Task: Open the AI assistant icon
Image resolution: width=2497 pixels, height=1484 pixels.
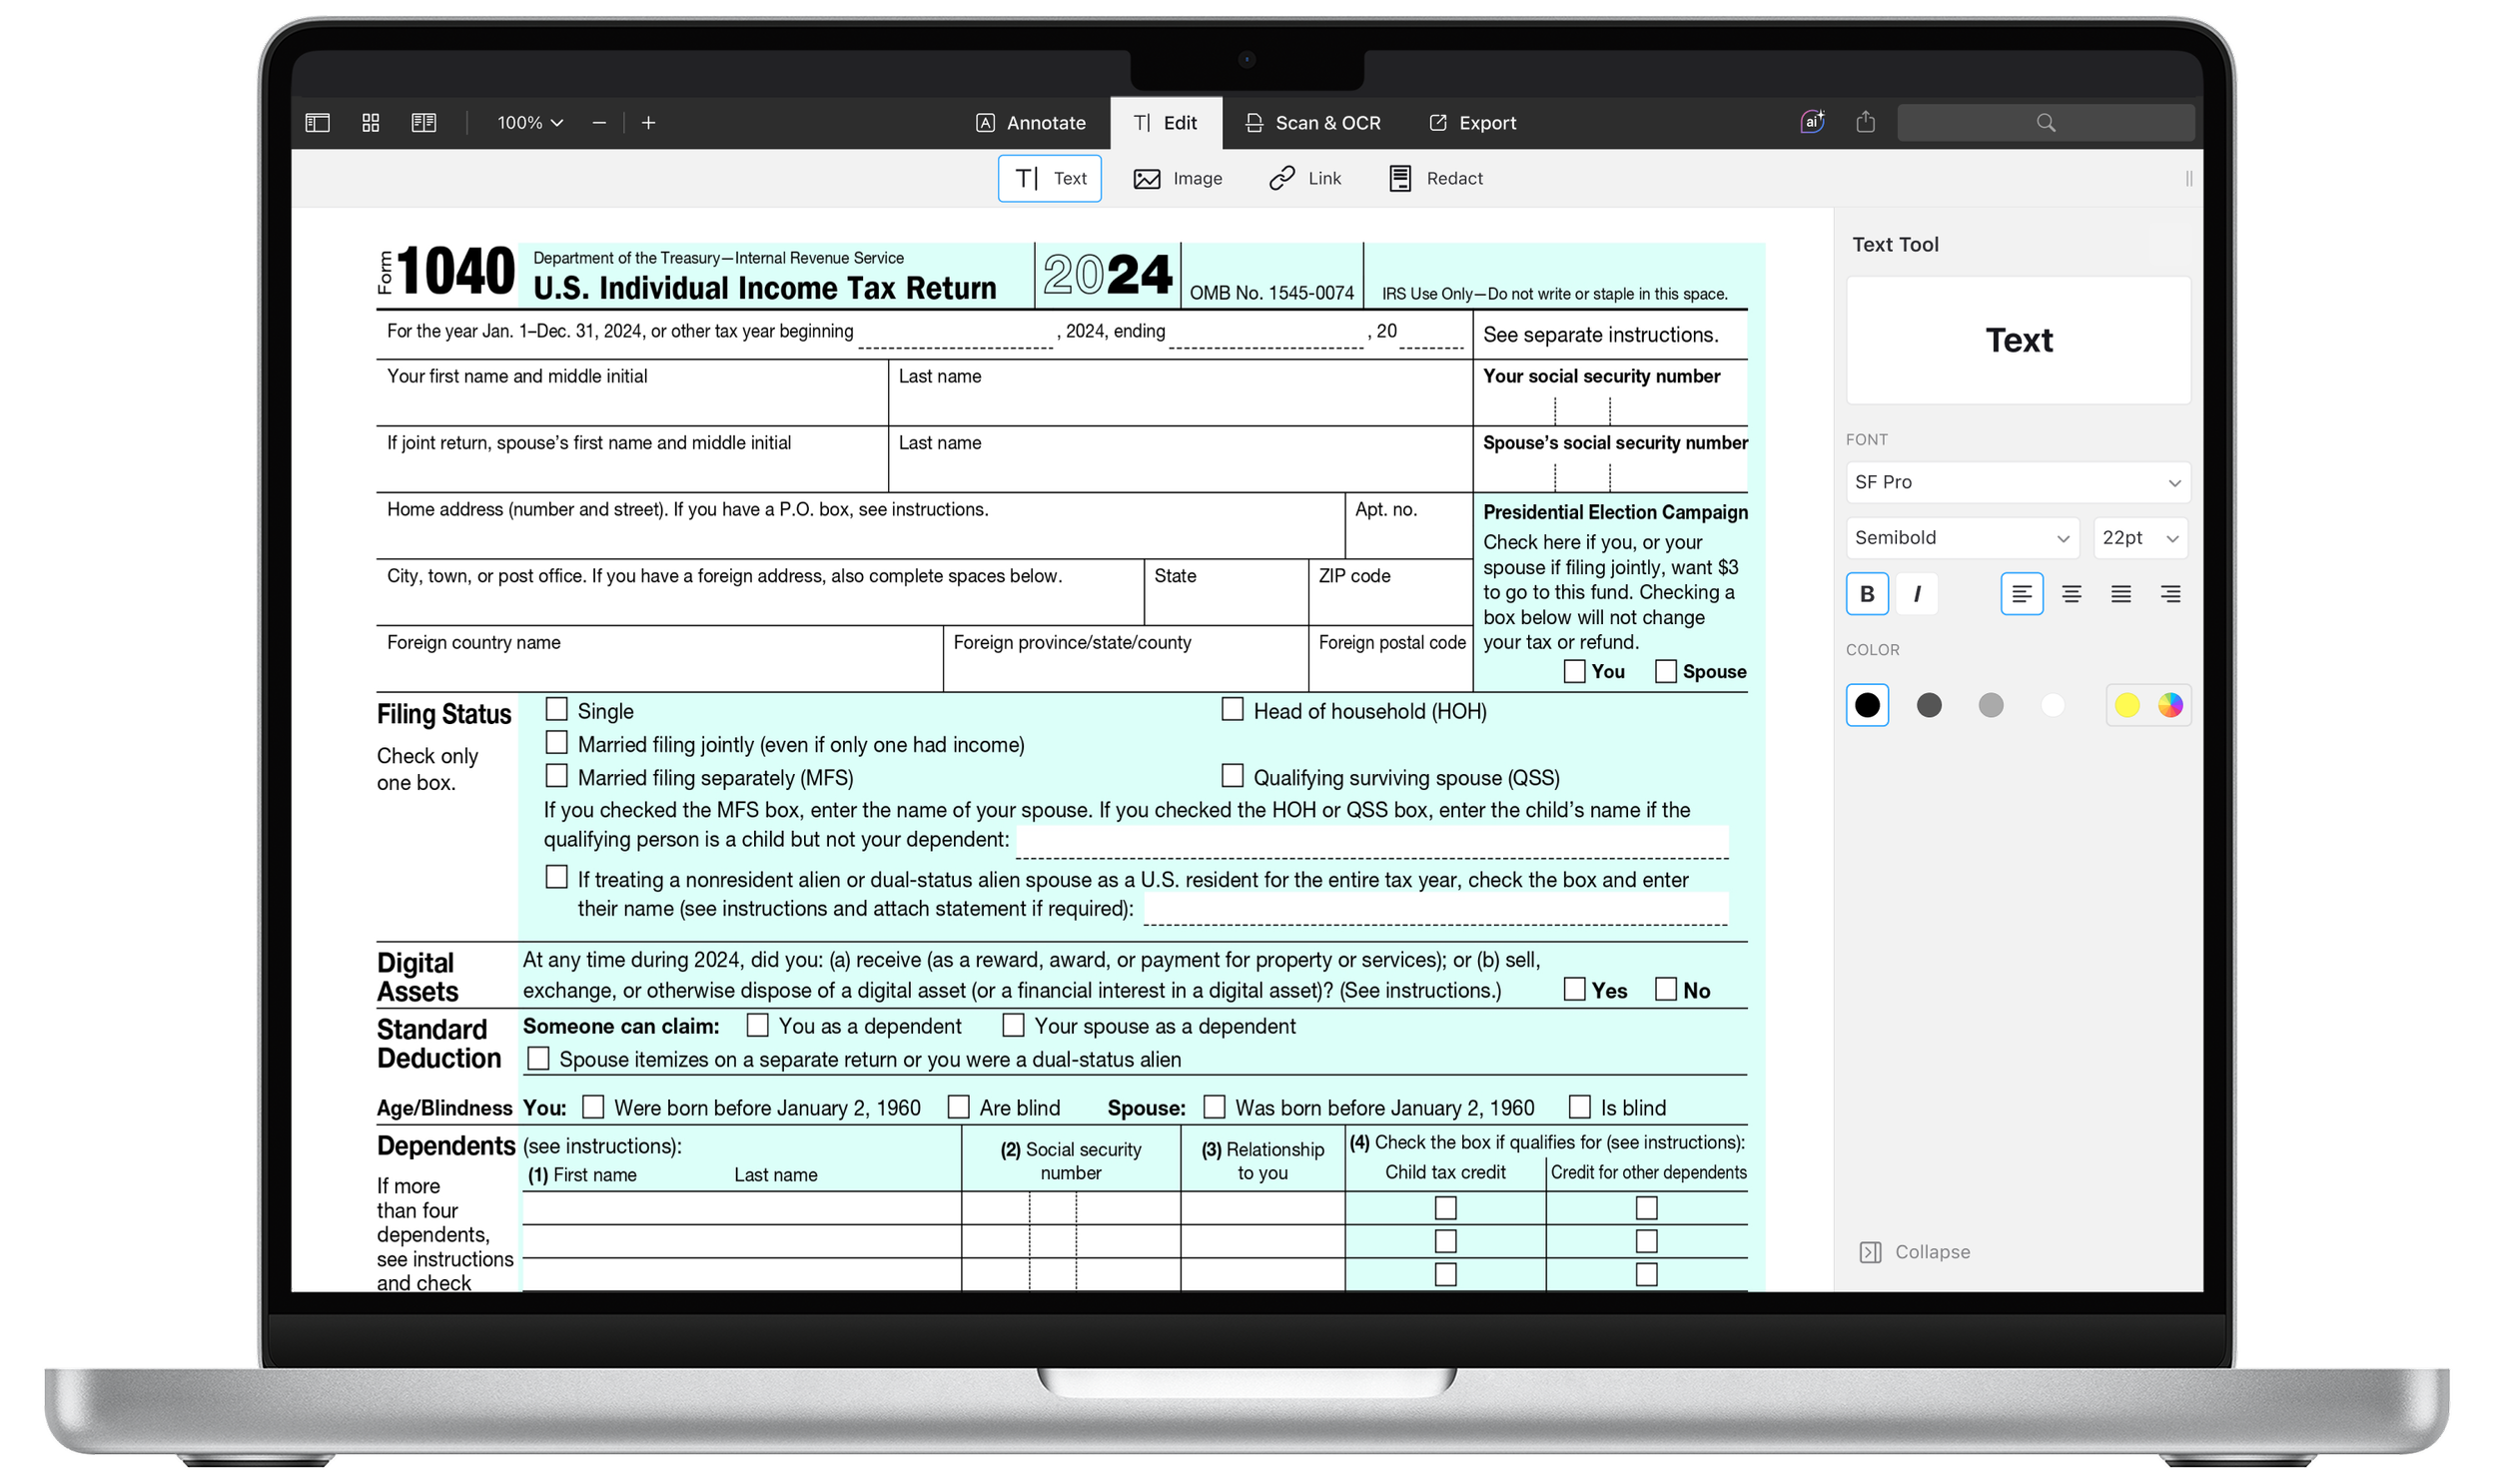Action: pyautogui.click(x=1812, y=122)
